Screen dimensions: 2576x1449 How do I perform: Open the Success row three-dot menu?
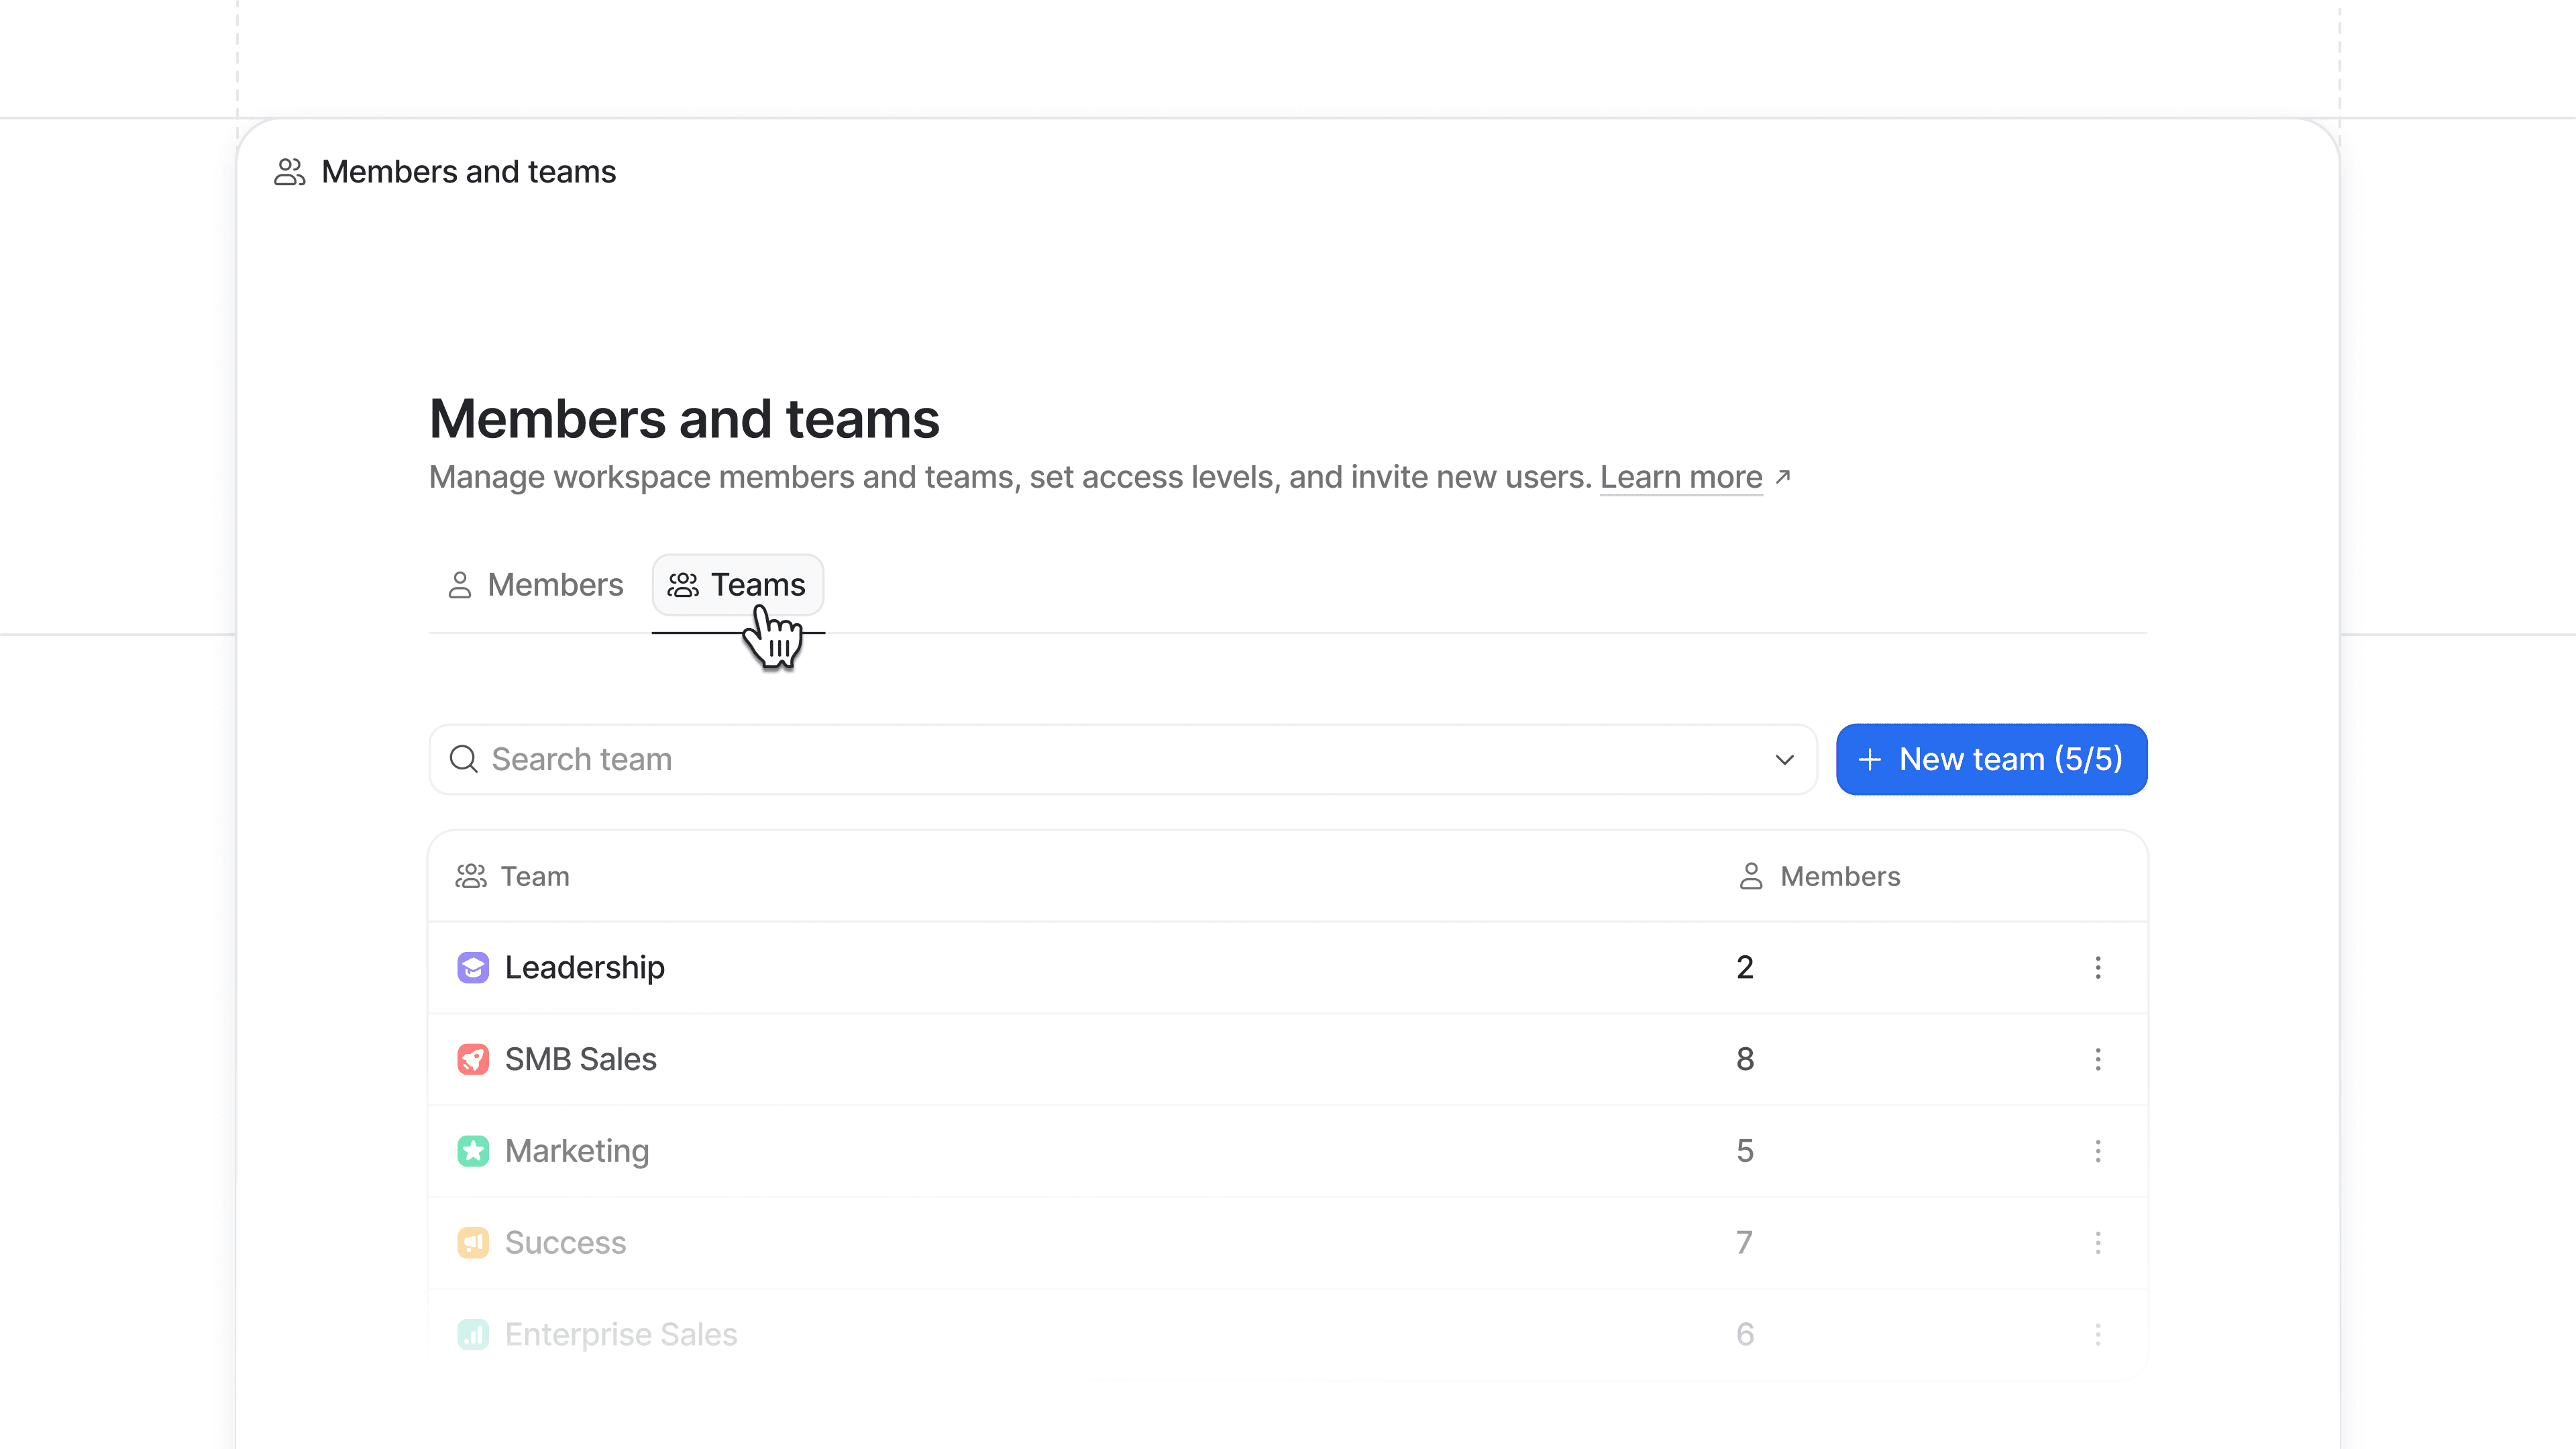coord(2097,1242)
